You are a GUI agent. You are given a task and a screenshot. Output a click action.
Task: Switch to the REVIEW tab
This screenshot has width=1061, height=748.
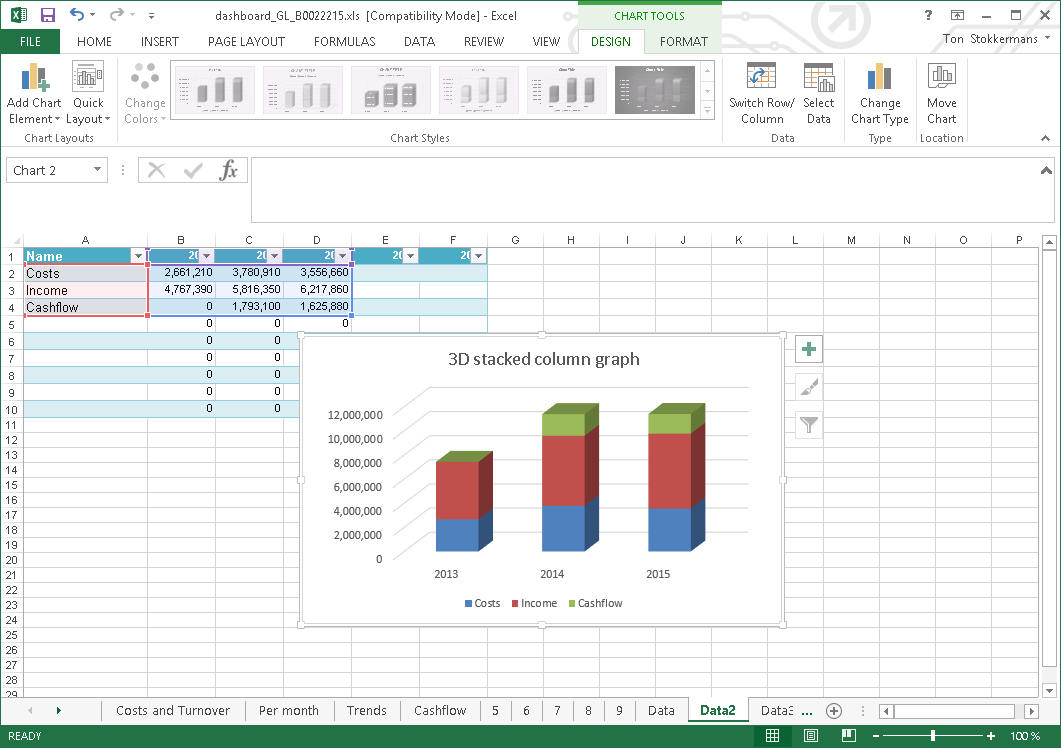[x=484, y=41]
